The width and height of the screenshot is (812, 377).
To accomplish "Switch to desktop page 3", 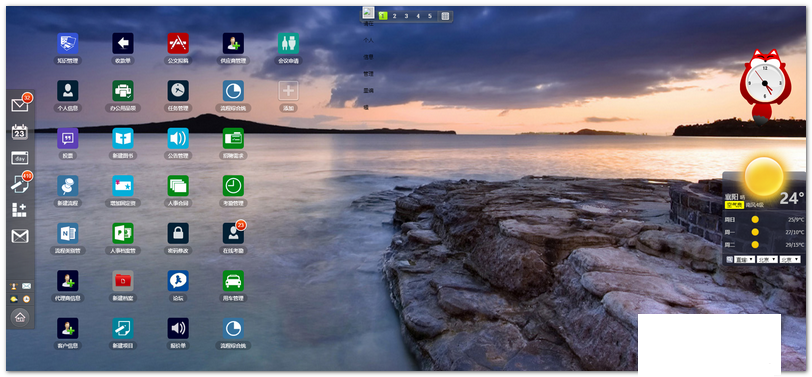I will tap(407, 16).
